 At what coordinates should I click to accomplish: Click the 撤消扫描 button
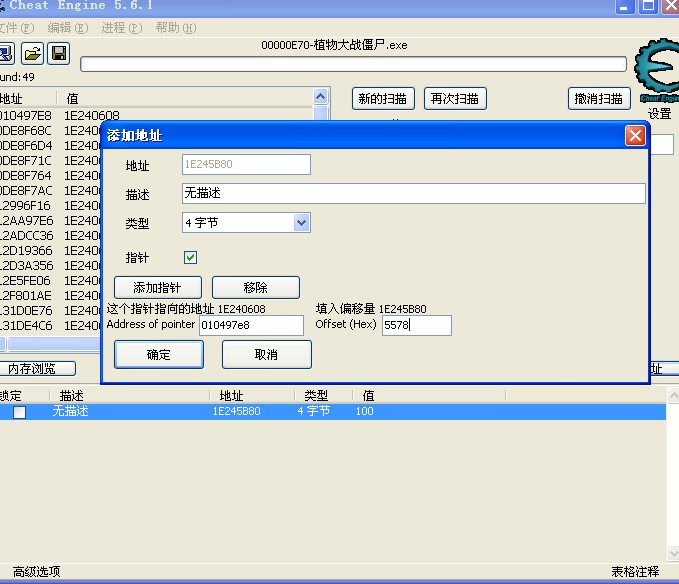point(599,99)
